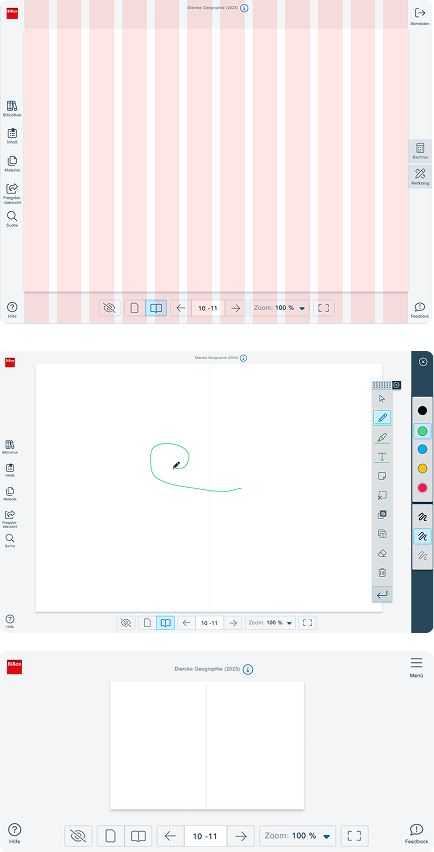Click the stacked-copies icon below the selection tool
The height and width of the screenshot is (852, 434).
(x=382, y=515)
